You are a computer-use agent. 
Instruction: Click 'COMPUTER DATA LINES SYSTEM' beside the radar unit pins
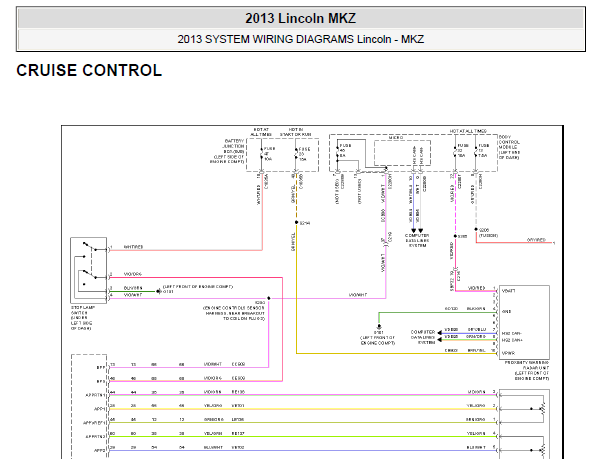[423, 337]
